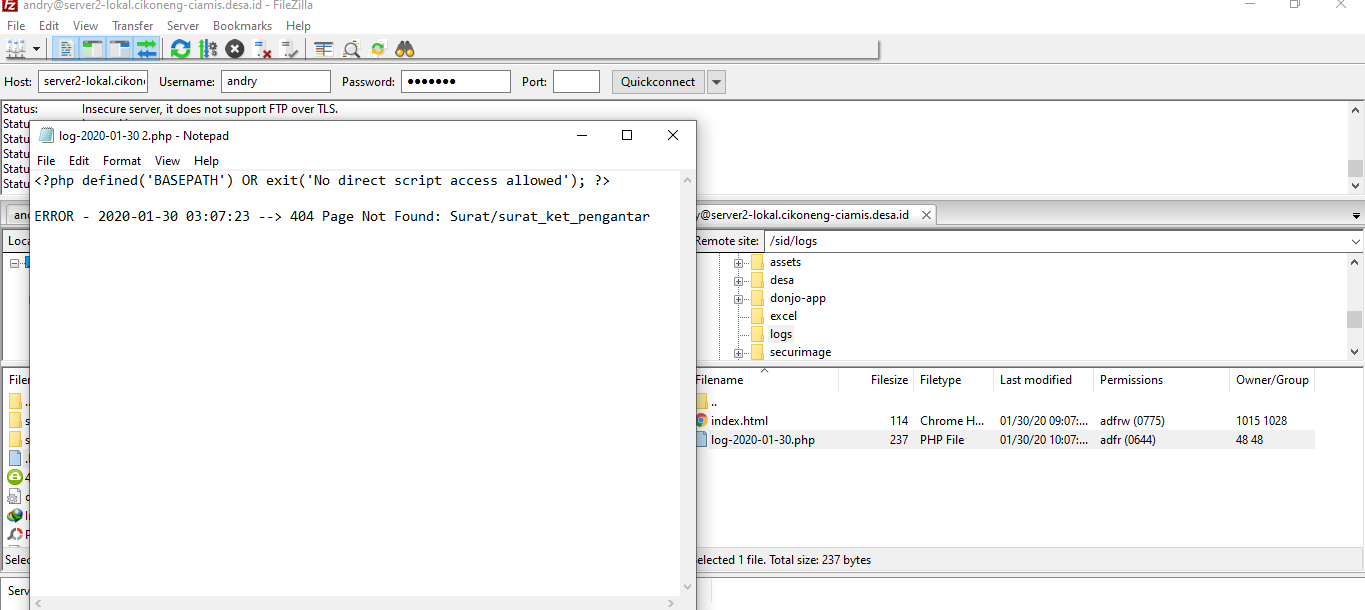Open the Site Manager dropdown arrow
1365x610 pixels.
pos(37,48)
